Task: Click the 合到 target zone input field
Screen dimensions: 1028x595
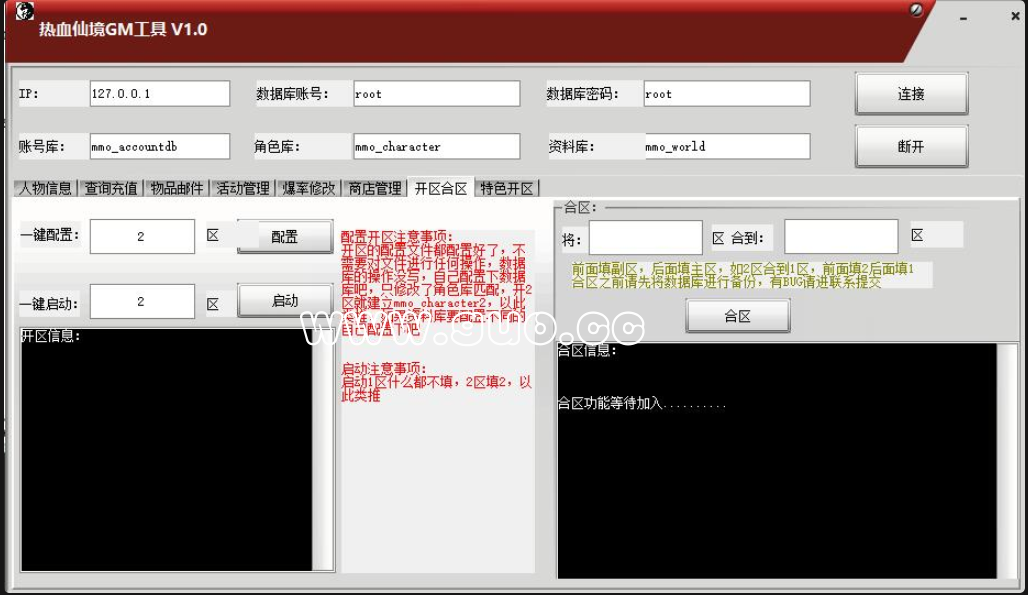Action: coord(841,237)
